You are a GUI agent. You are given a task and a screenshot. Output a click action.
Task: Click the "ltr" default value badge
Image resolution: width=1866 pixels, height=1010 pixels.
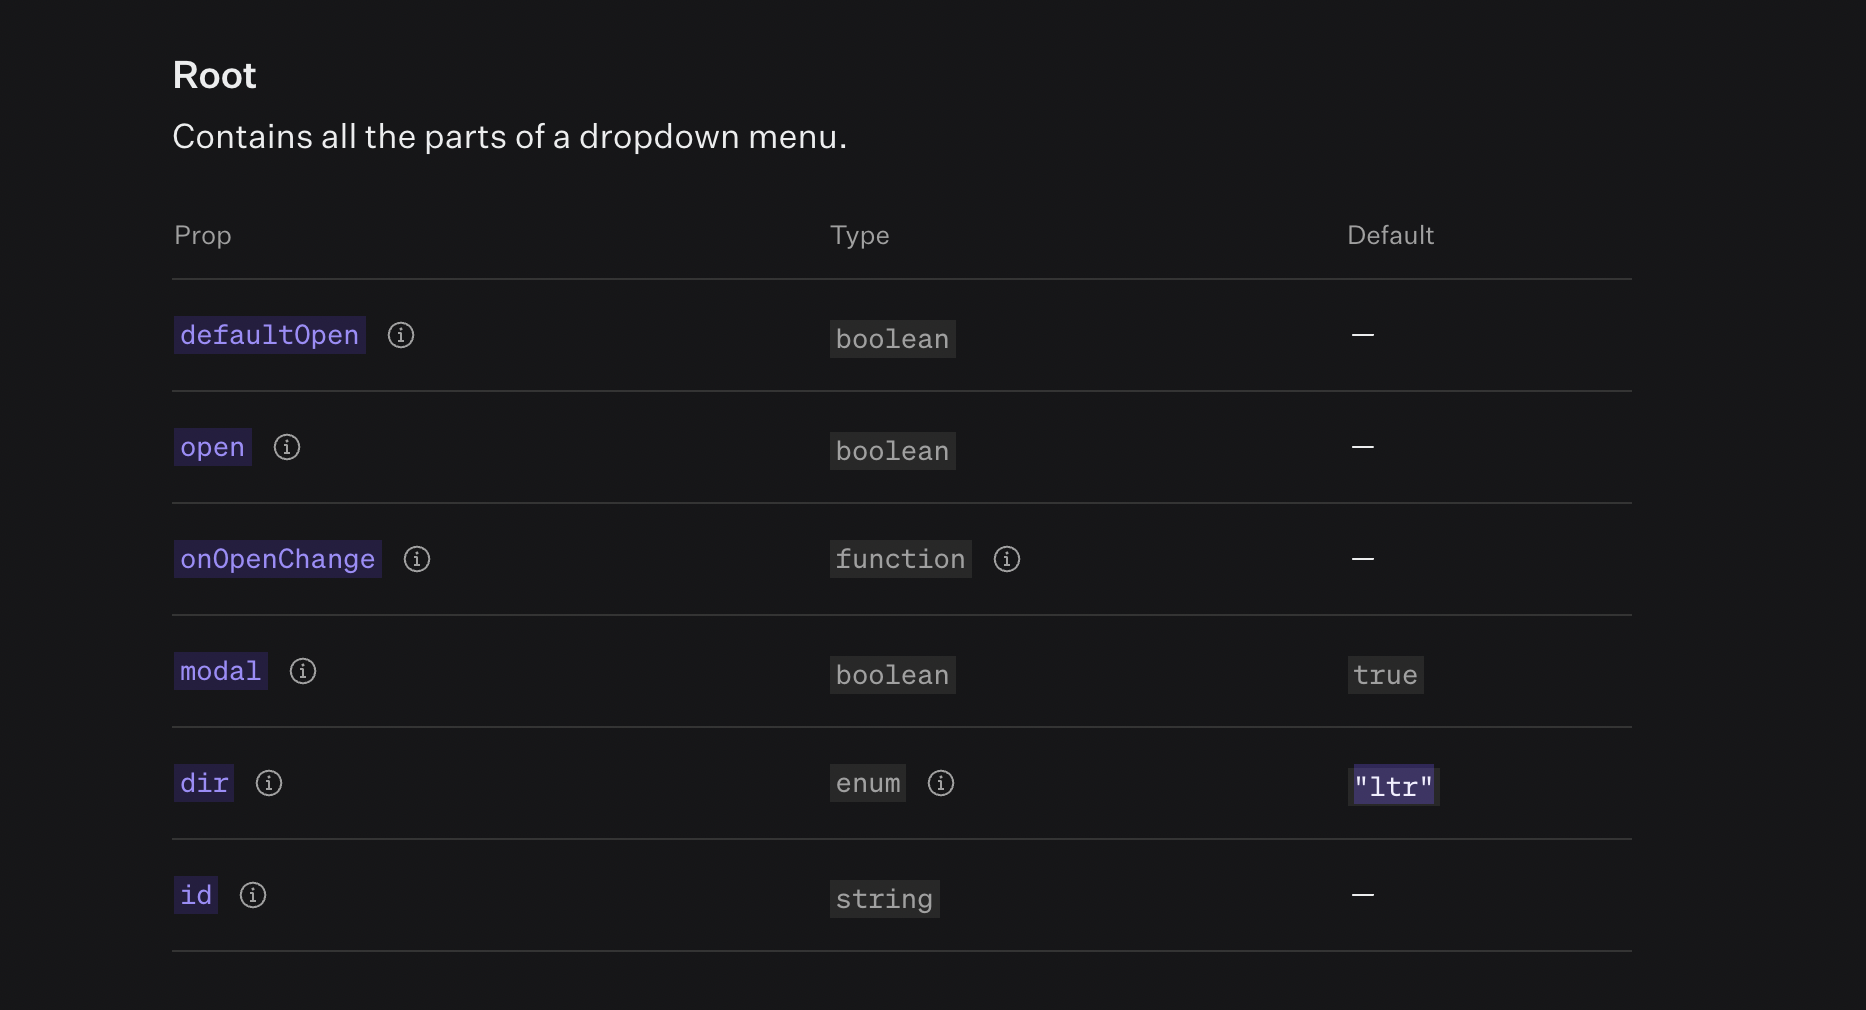(1392, 785)
